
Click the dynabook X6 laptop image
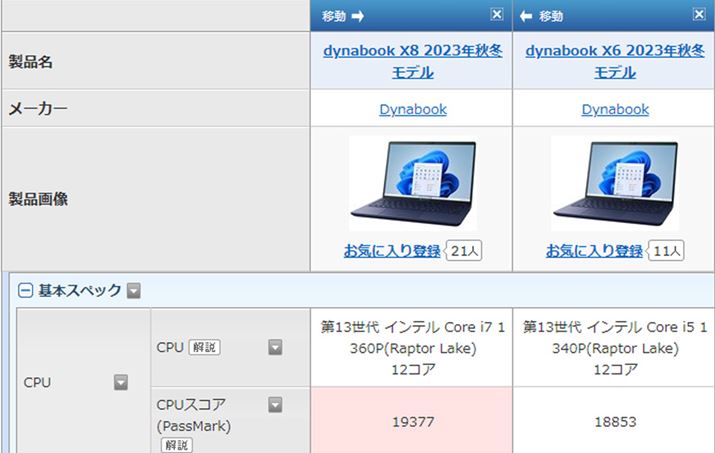coord(615,184)
